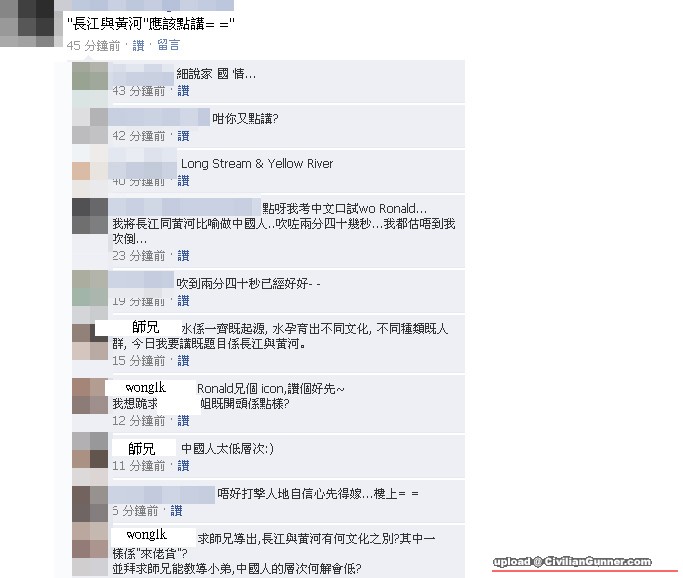683x578 pixels.
Task: Open avatar of 細說家國情 commenter
Action: pyautogui.click(x=90, y=80)
